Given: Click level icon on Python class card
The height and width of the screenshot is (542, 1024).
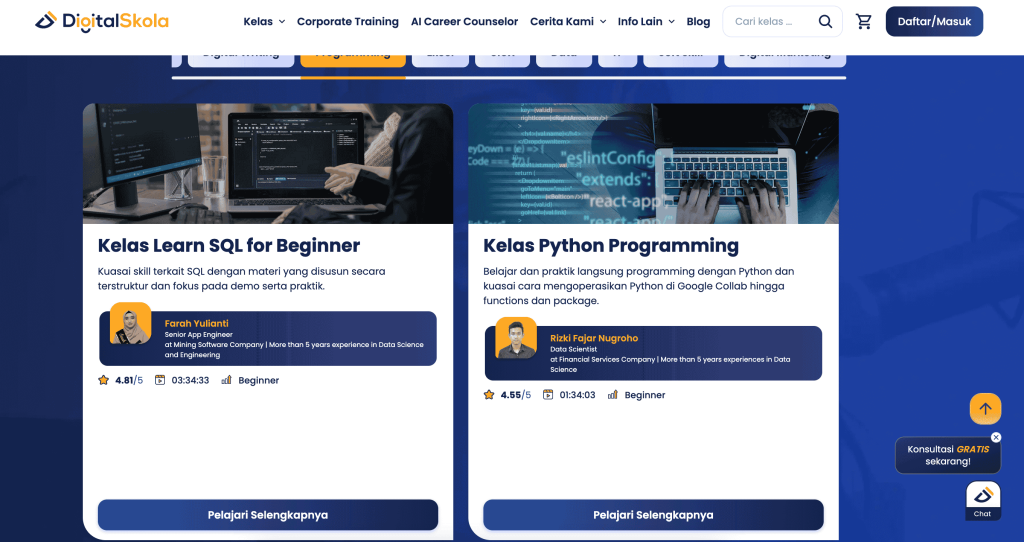Looking at the screenshot, I should pos(613,394).
